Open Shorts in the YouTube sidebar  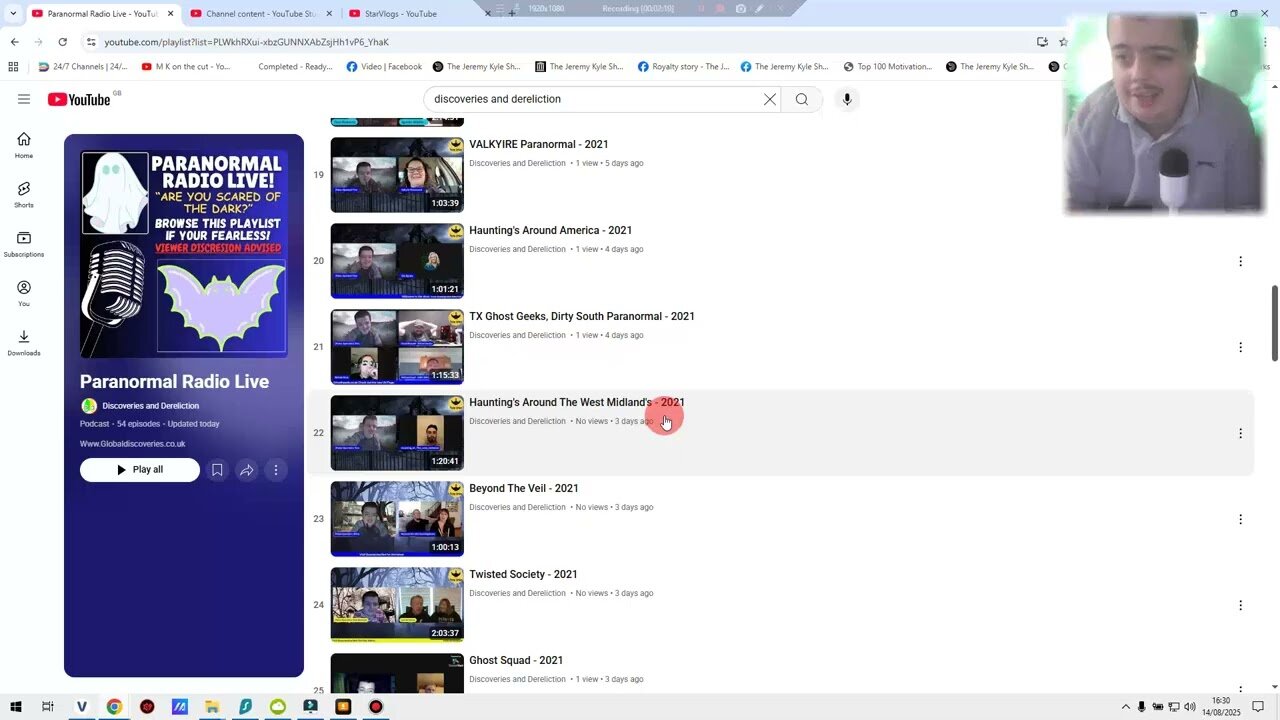pyautogui.click(x=24, y=194)
